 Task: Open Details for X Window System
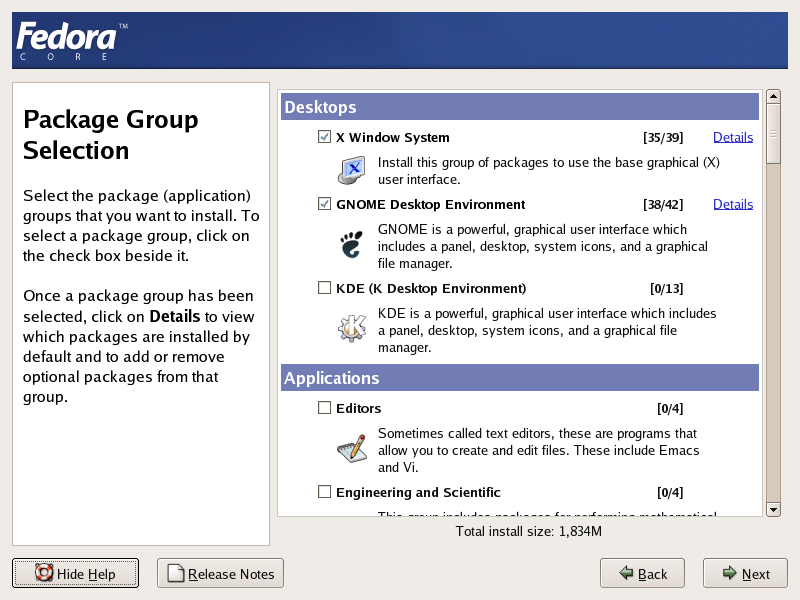coord(733,137)
